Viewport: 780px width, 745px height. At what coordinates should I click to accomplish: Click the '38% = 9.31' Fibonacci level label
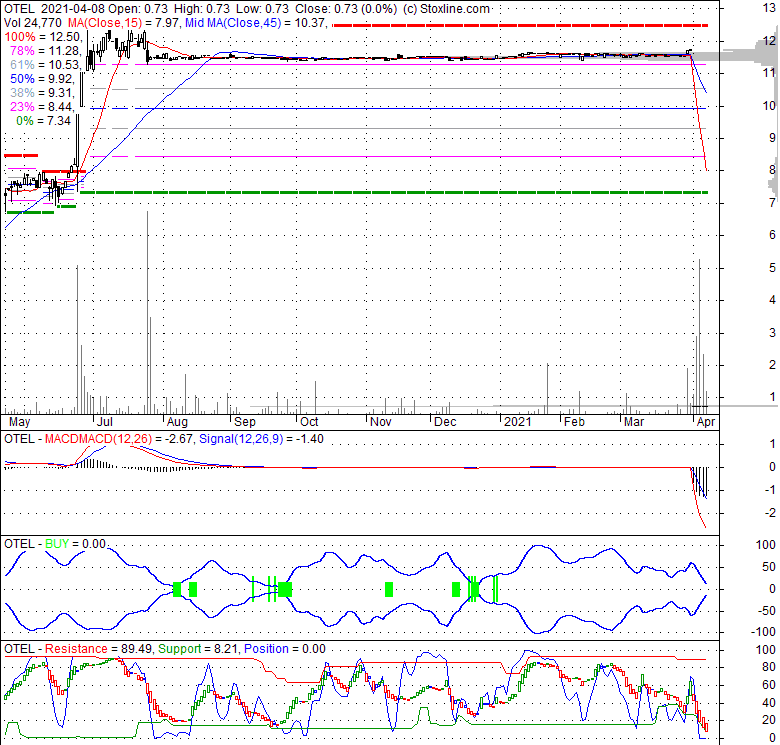point(42,93)
